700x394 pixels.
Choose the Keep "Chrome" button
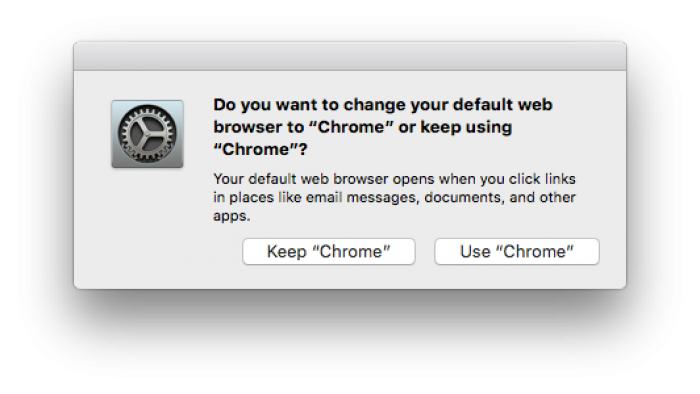[x=329, y=251]
